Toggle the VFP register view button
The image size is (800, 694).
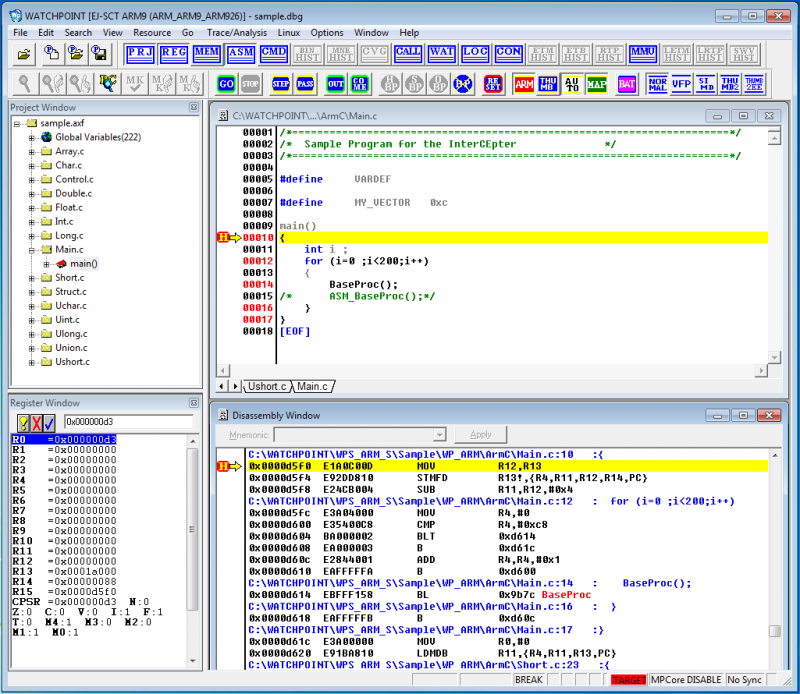tap(682, 84)
